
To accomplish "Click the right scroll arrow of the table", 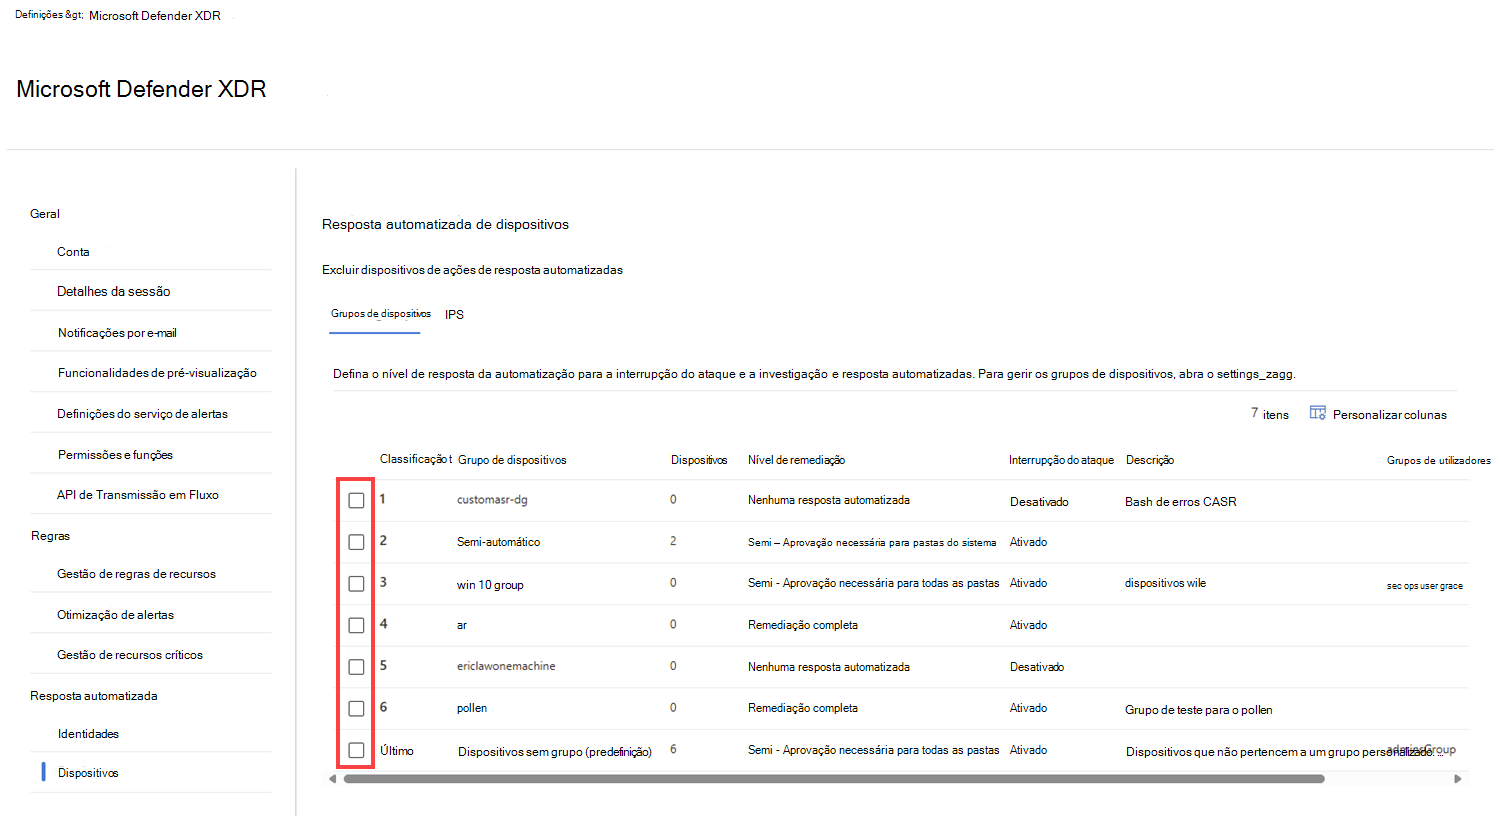I will coord(1457,779).
